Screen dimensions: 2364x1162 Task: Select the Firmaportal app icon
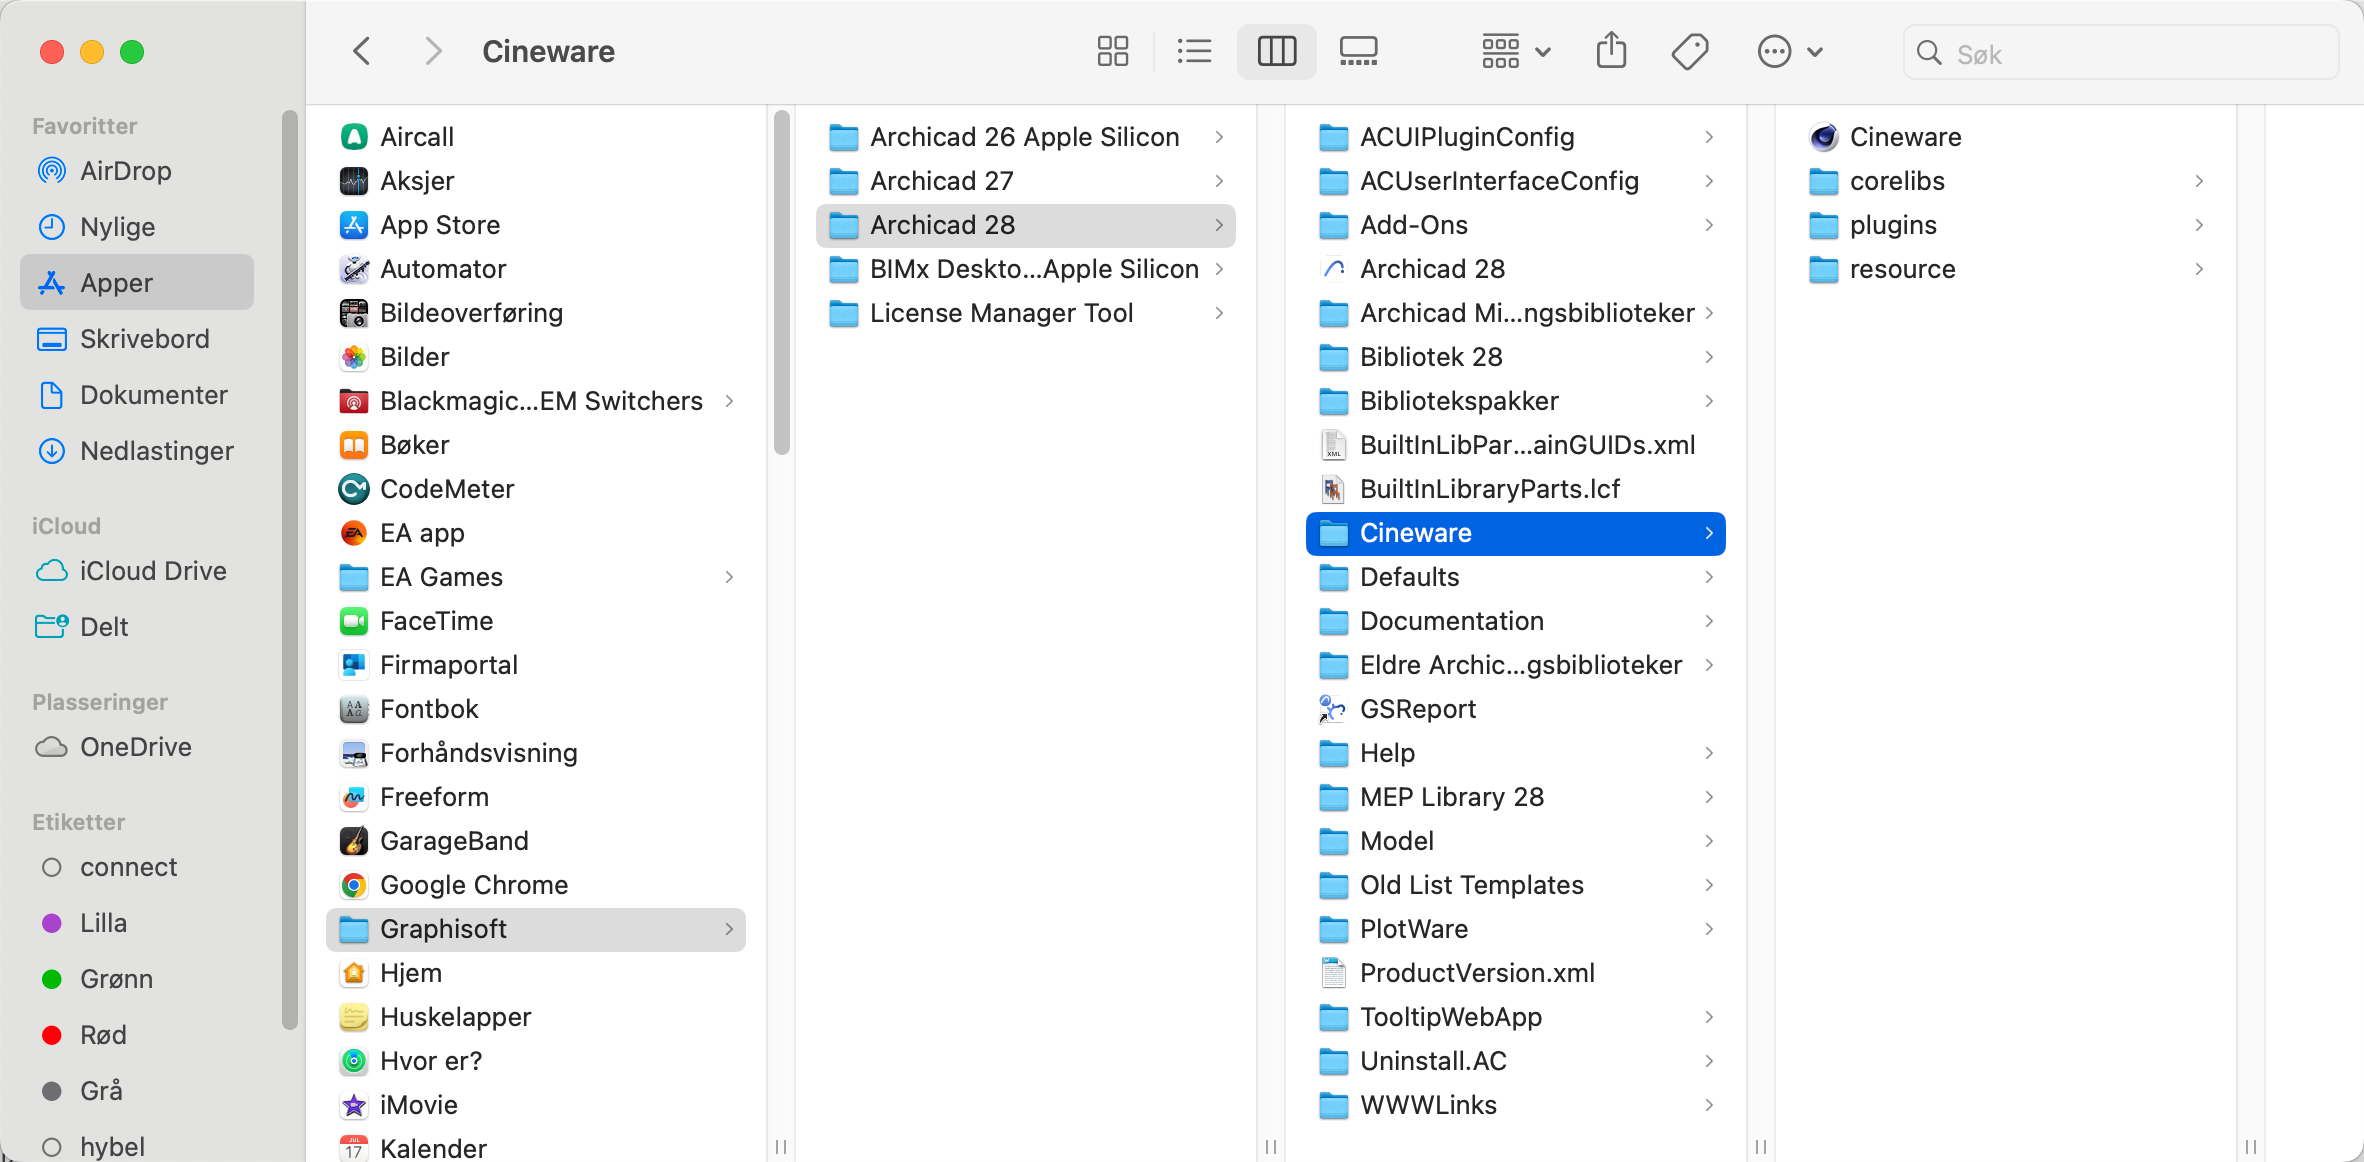pos(354,665)
